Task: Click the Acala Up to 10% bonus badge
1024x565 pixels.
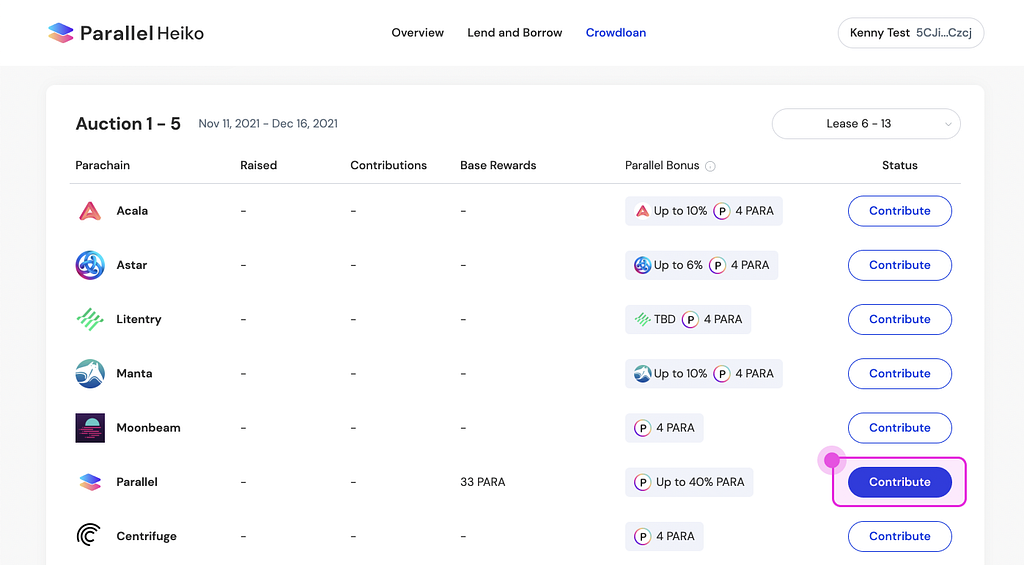Action: pyautogui.click(x=670, y=211)
